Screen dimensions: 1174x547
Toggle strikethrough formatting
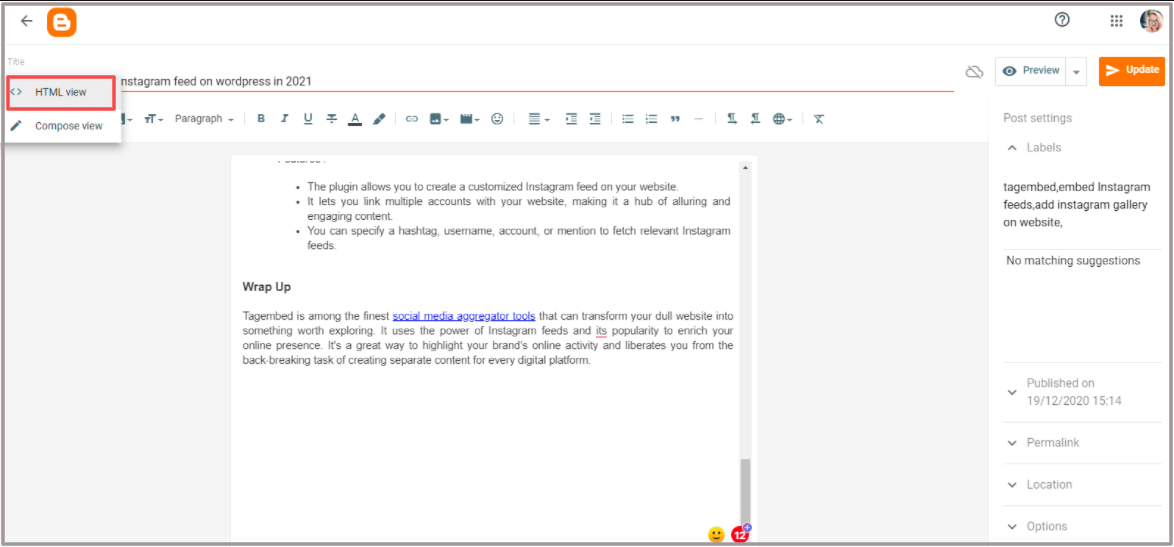click(x=332, y=118)
